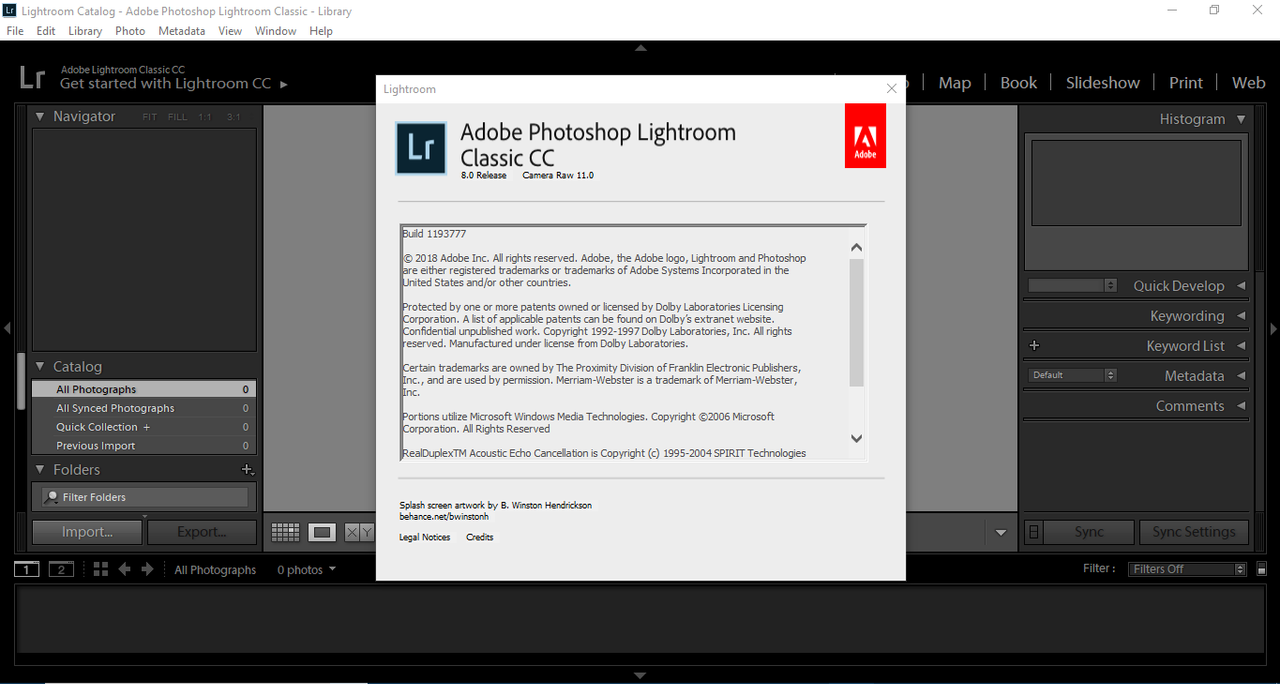The image size is (1280, 684).
Task: Click the plus icon in Keyword List
Action: 1034,346
